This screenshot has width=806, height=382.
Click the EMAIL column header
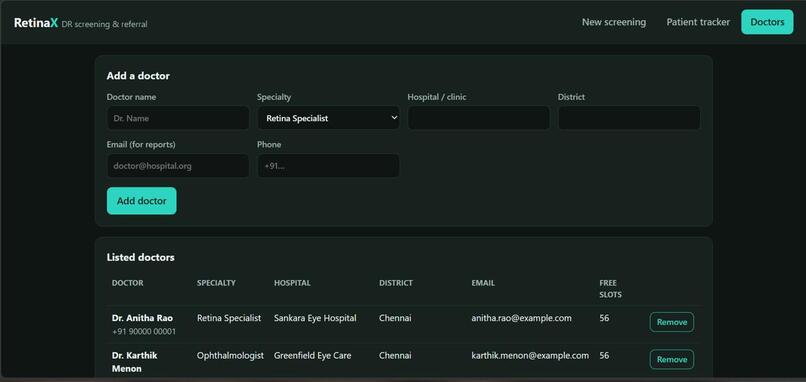(x=483, y=283)
